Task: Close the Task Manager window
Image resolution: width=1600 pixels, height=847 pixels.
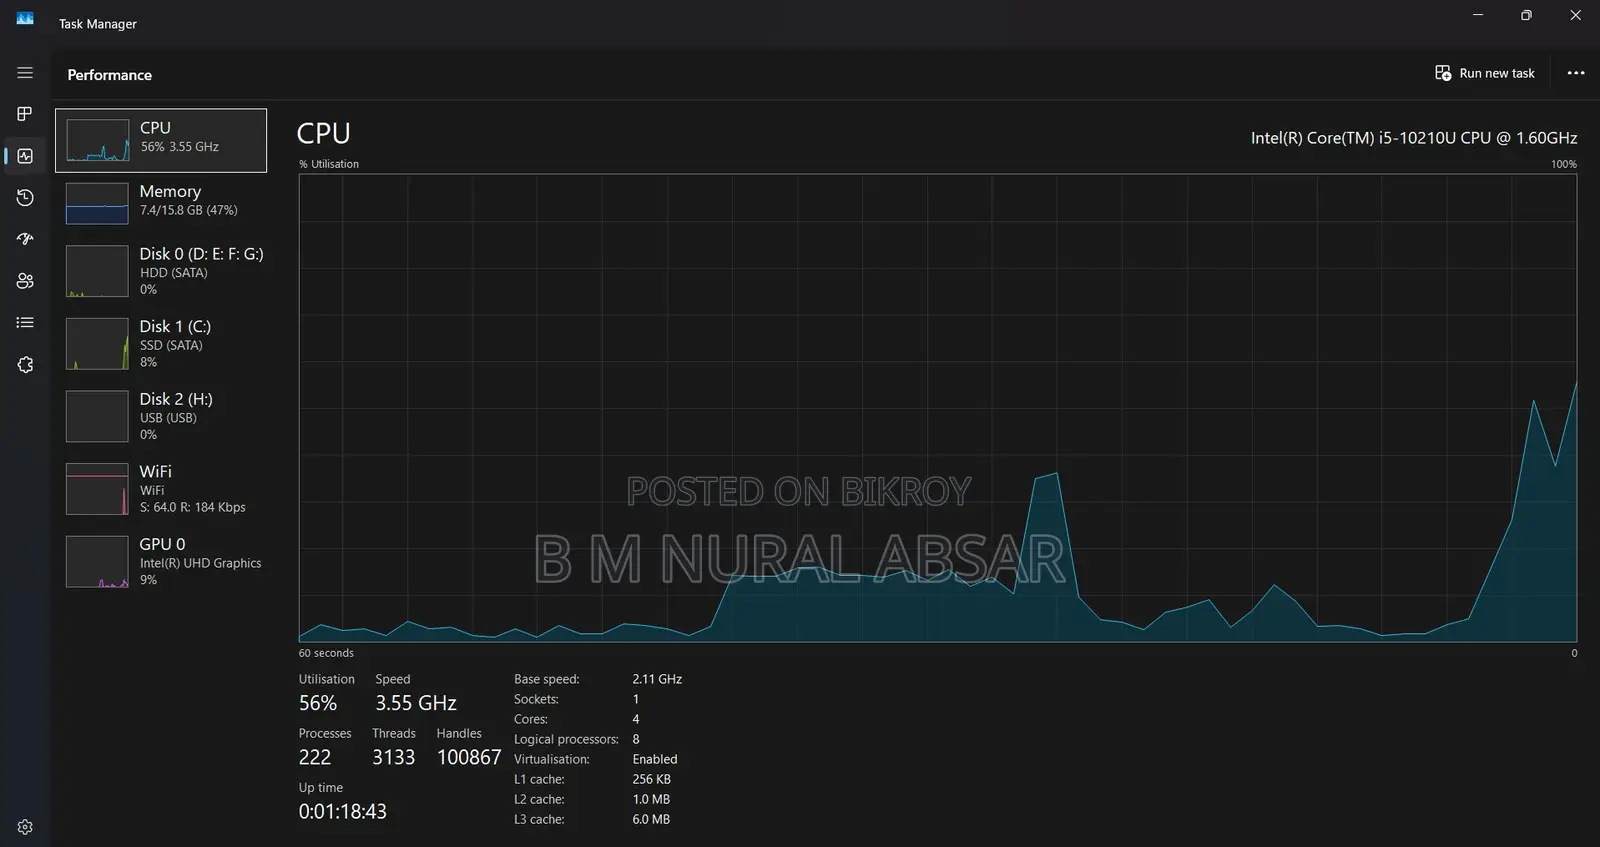Action: [x=1575, y=15]
